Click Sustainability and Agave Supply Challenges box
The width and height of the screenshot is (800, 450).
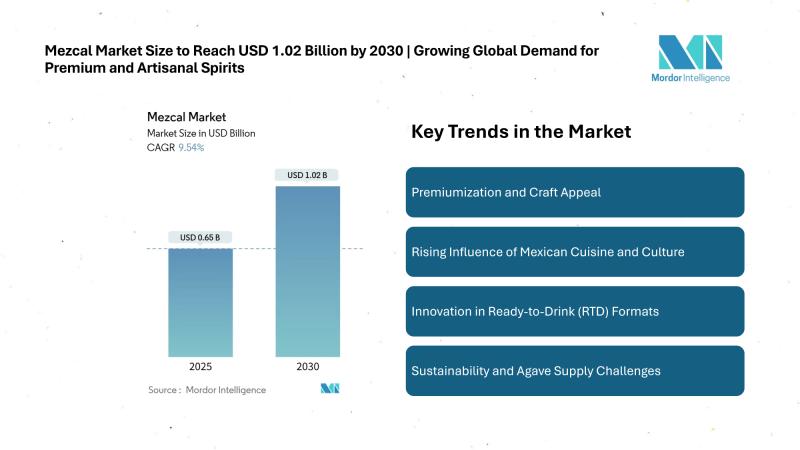point(575,370)
